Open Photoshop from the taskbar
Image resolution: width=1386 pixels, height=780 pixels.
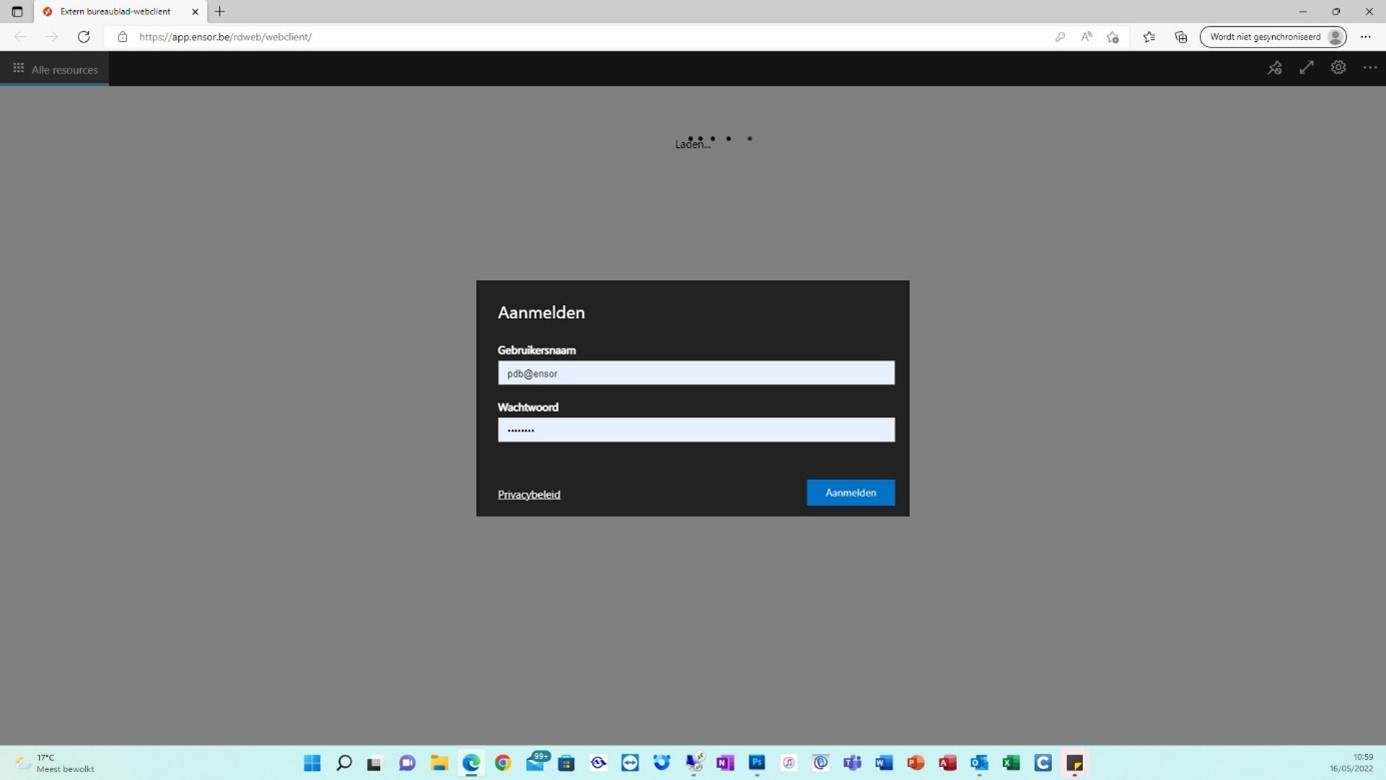point(757,763)
